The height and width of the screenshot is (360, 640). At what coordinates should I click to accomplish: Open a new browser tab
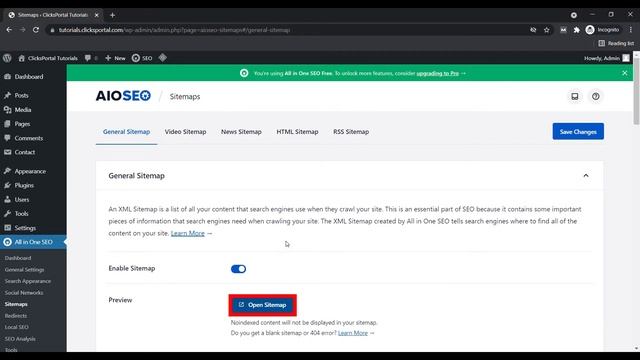(112, 15)
